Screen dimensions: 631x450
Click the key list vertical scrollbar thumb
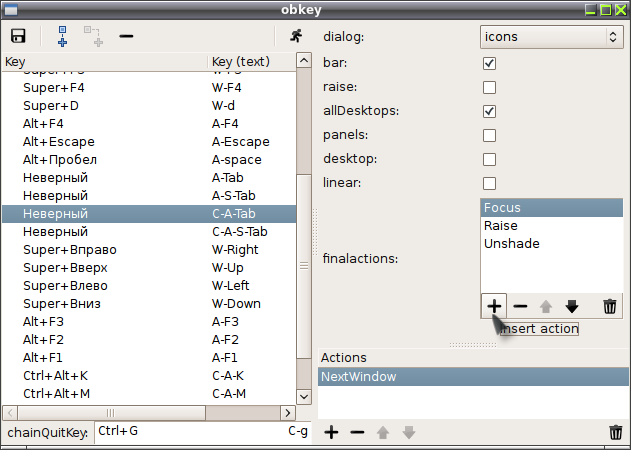pos(304,266)
